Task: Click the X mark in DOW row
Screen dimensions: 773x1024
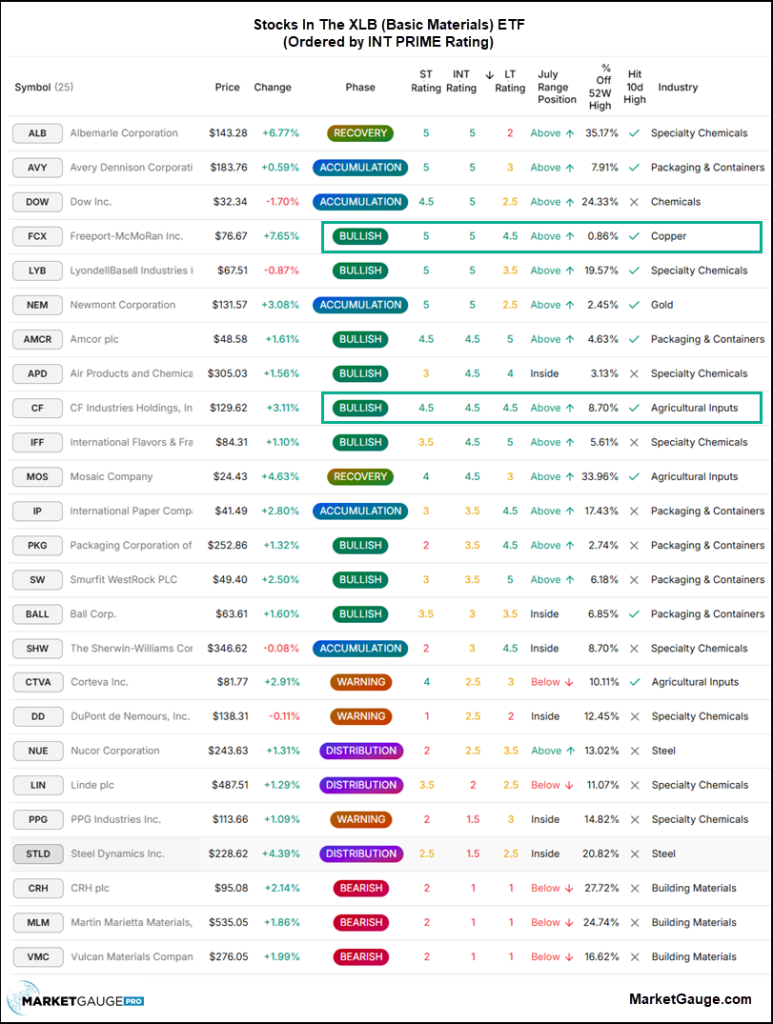Action: pyautogui.click(x=634, y=202)
